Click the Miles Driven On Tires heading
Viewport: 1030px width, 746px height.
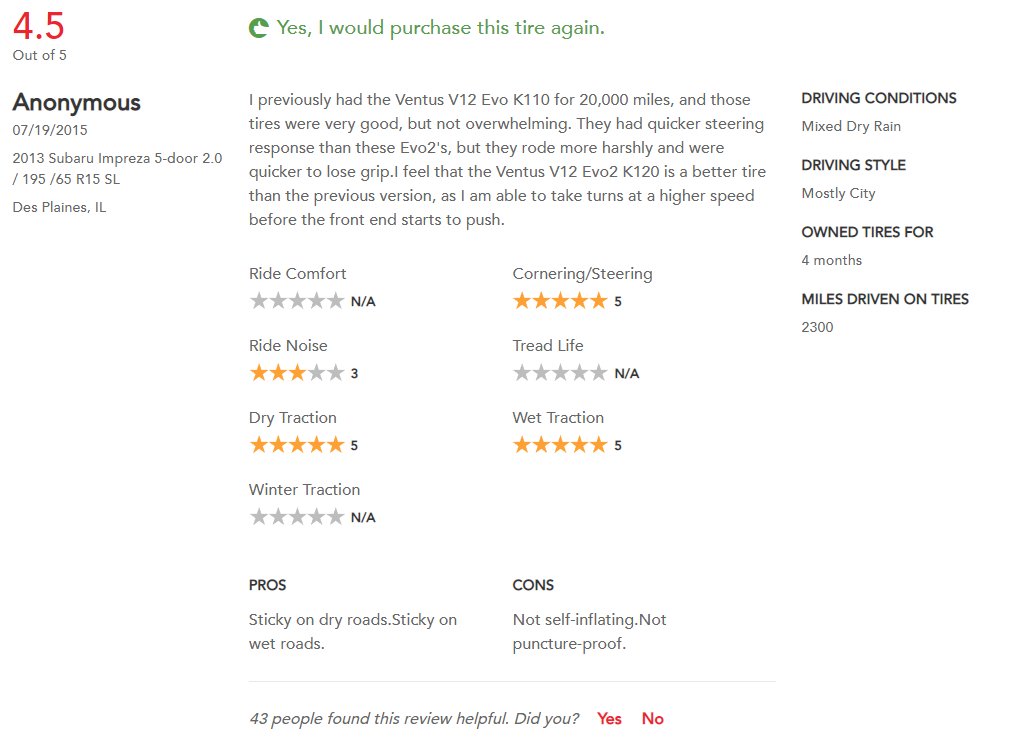tap(885, 299)
